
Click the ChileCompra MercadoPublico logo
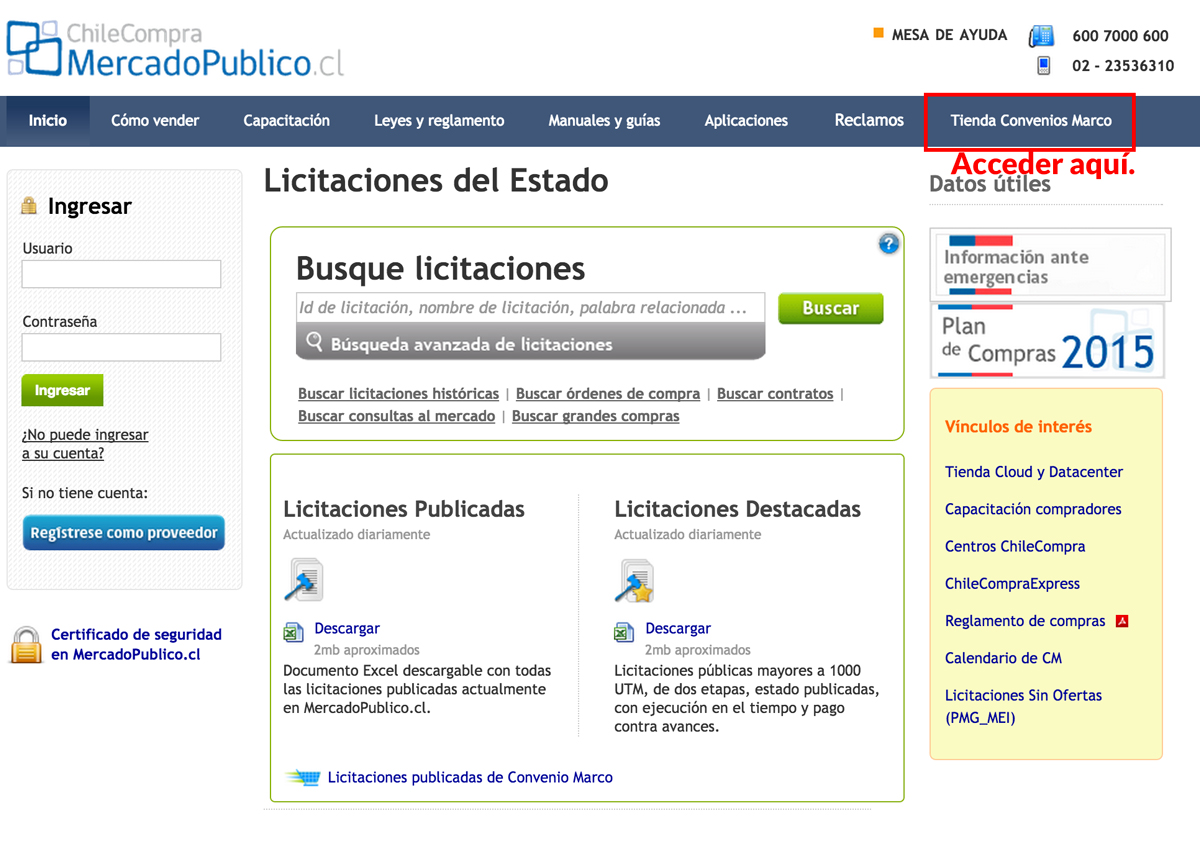[x=175, y=50]
